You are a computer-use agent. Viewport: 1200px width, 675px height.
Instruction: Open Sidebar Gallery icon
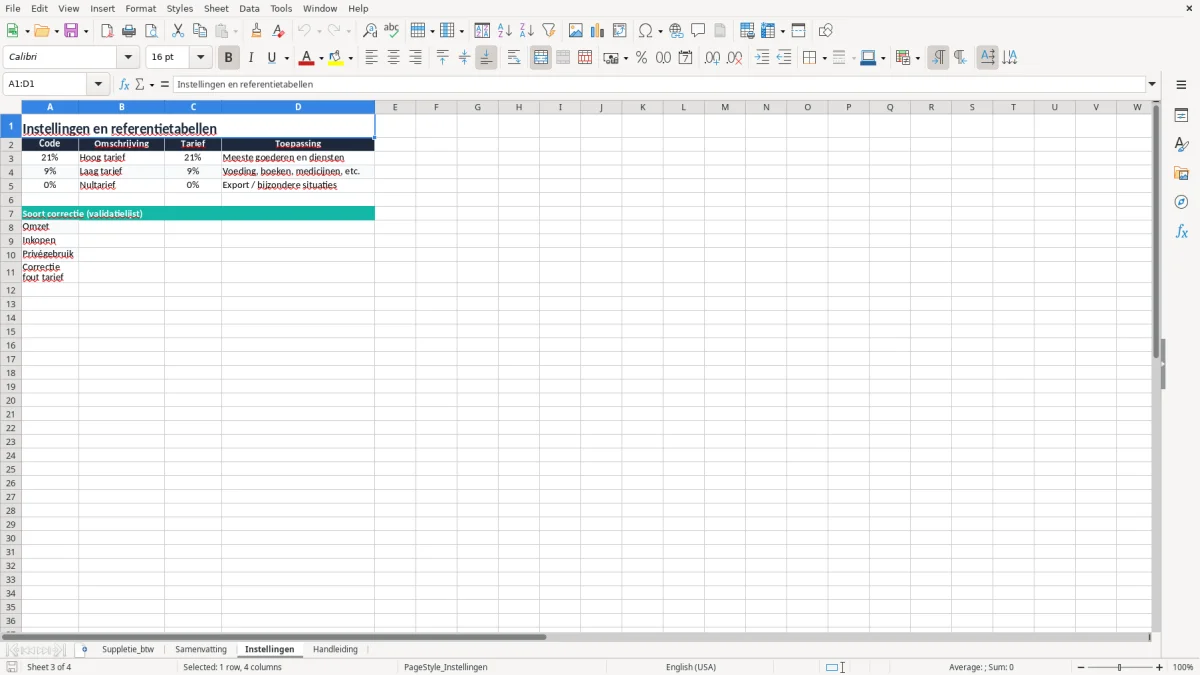point(1181,173)
